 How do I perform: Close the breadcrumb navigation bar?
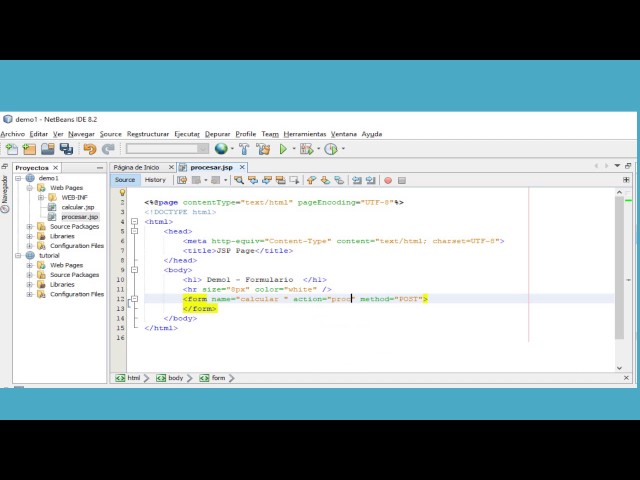tap(627, 378)
